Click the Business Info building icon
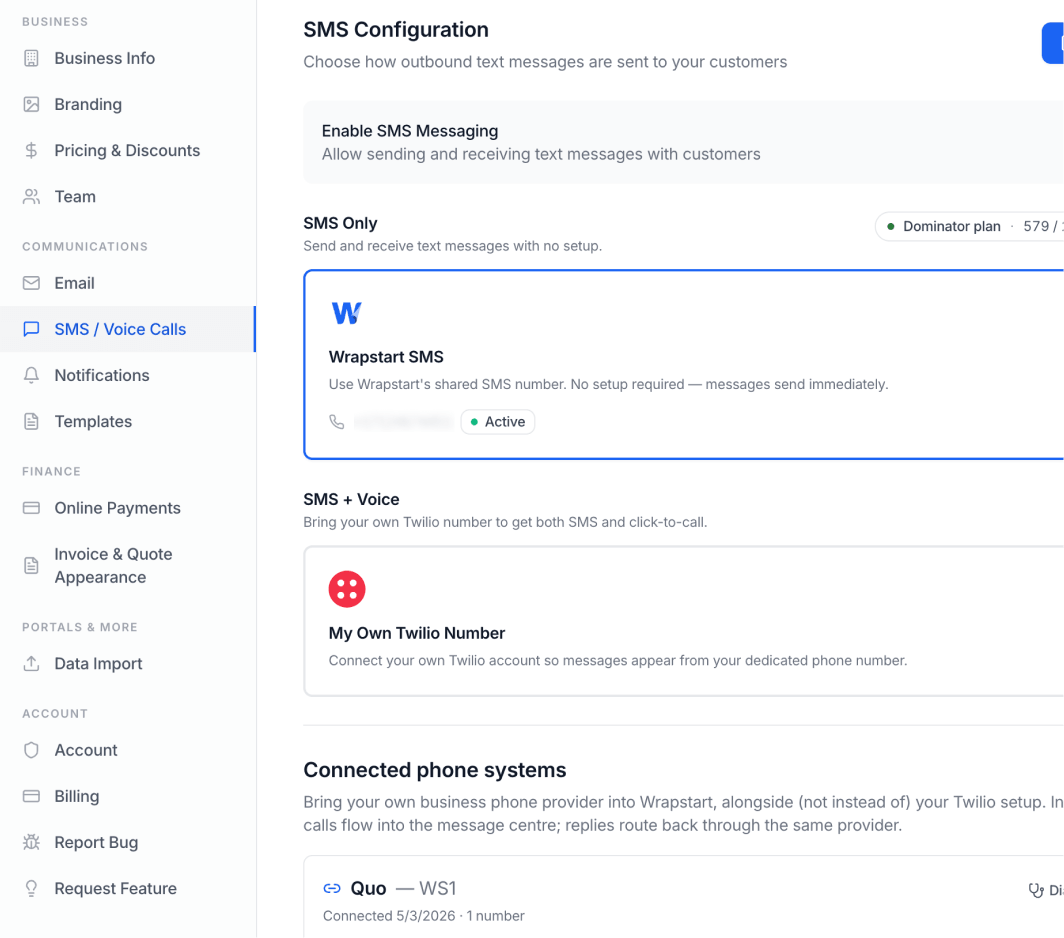1064x938 pixels. click(31, 58)
